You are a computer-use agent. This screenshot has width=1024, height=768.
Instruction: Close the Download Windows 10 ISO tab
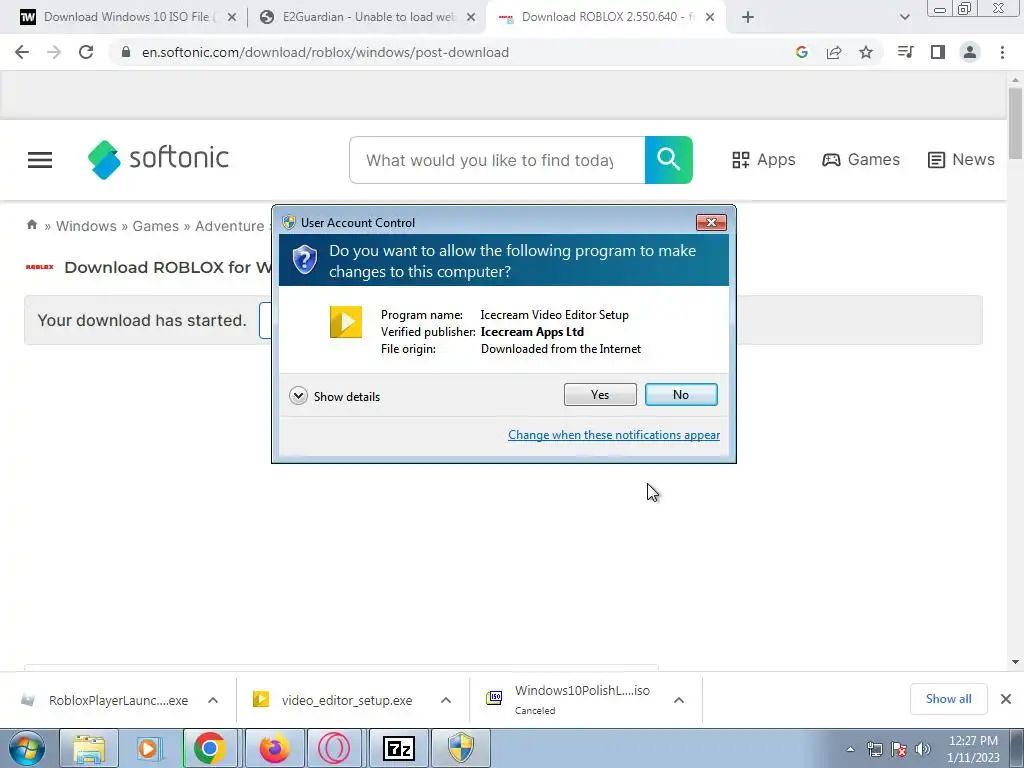tap(231, 18)
